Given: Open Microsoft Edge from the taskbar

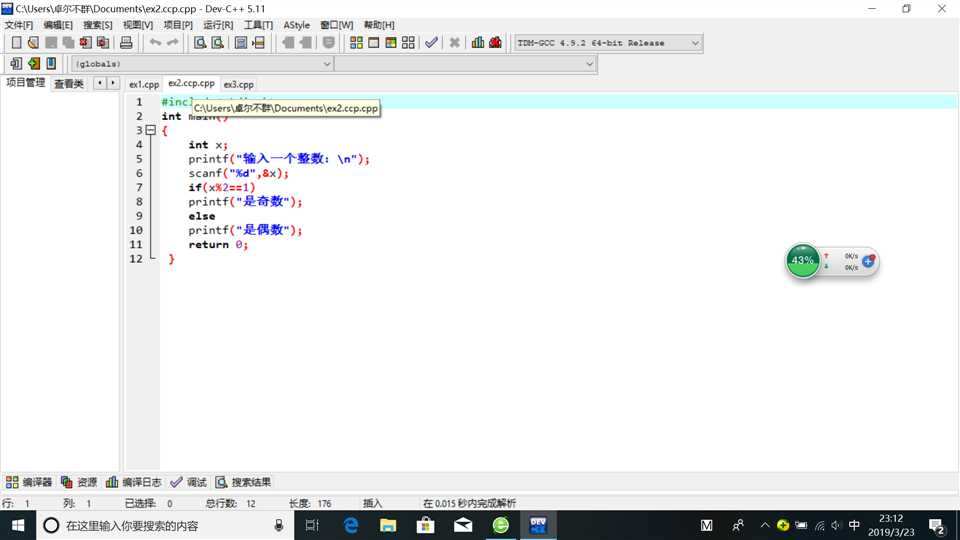Looking at the screenshot, I should 351,525.
